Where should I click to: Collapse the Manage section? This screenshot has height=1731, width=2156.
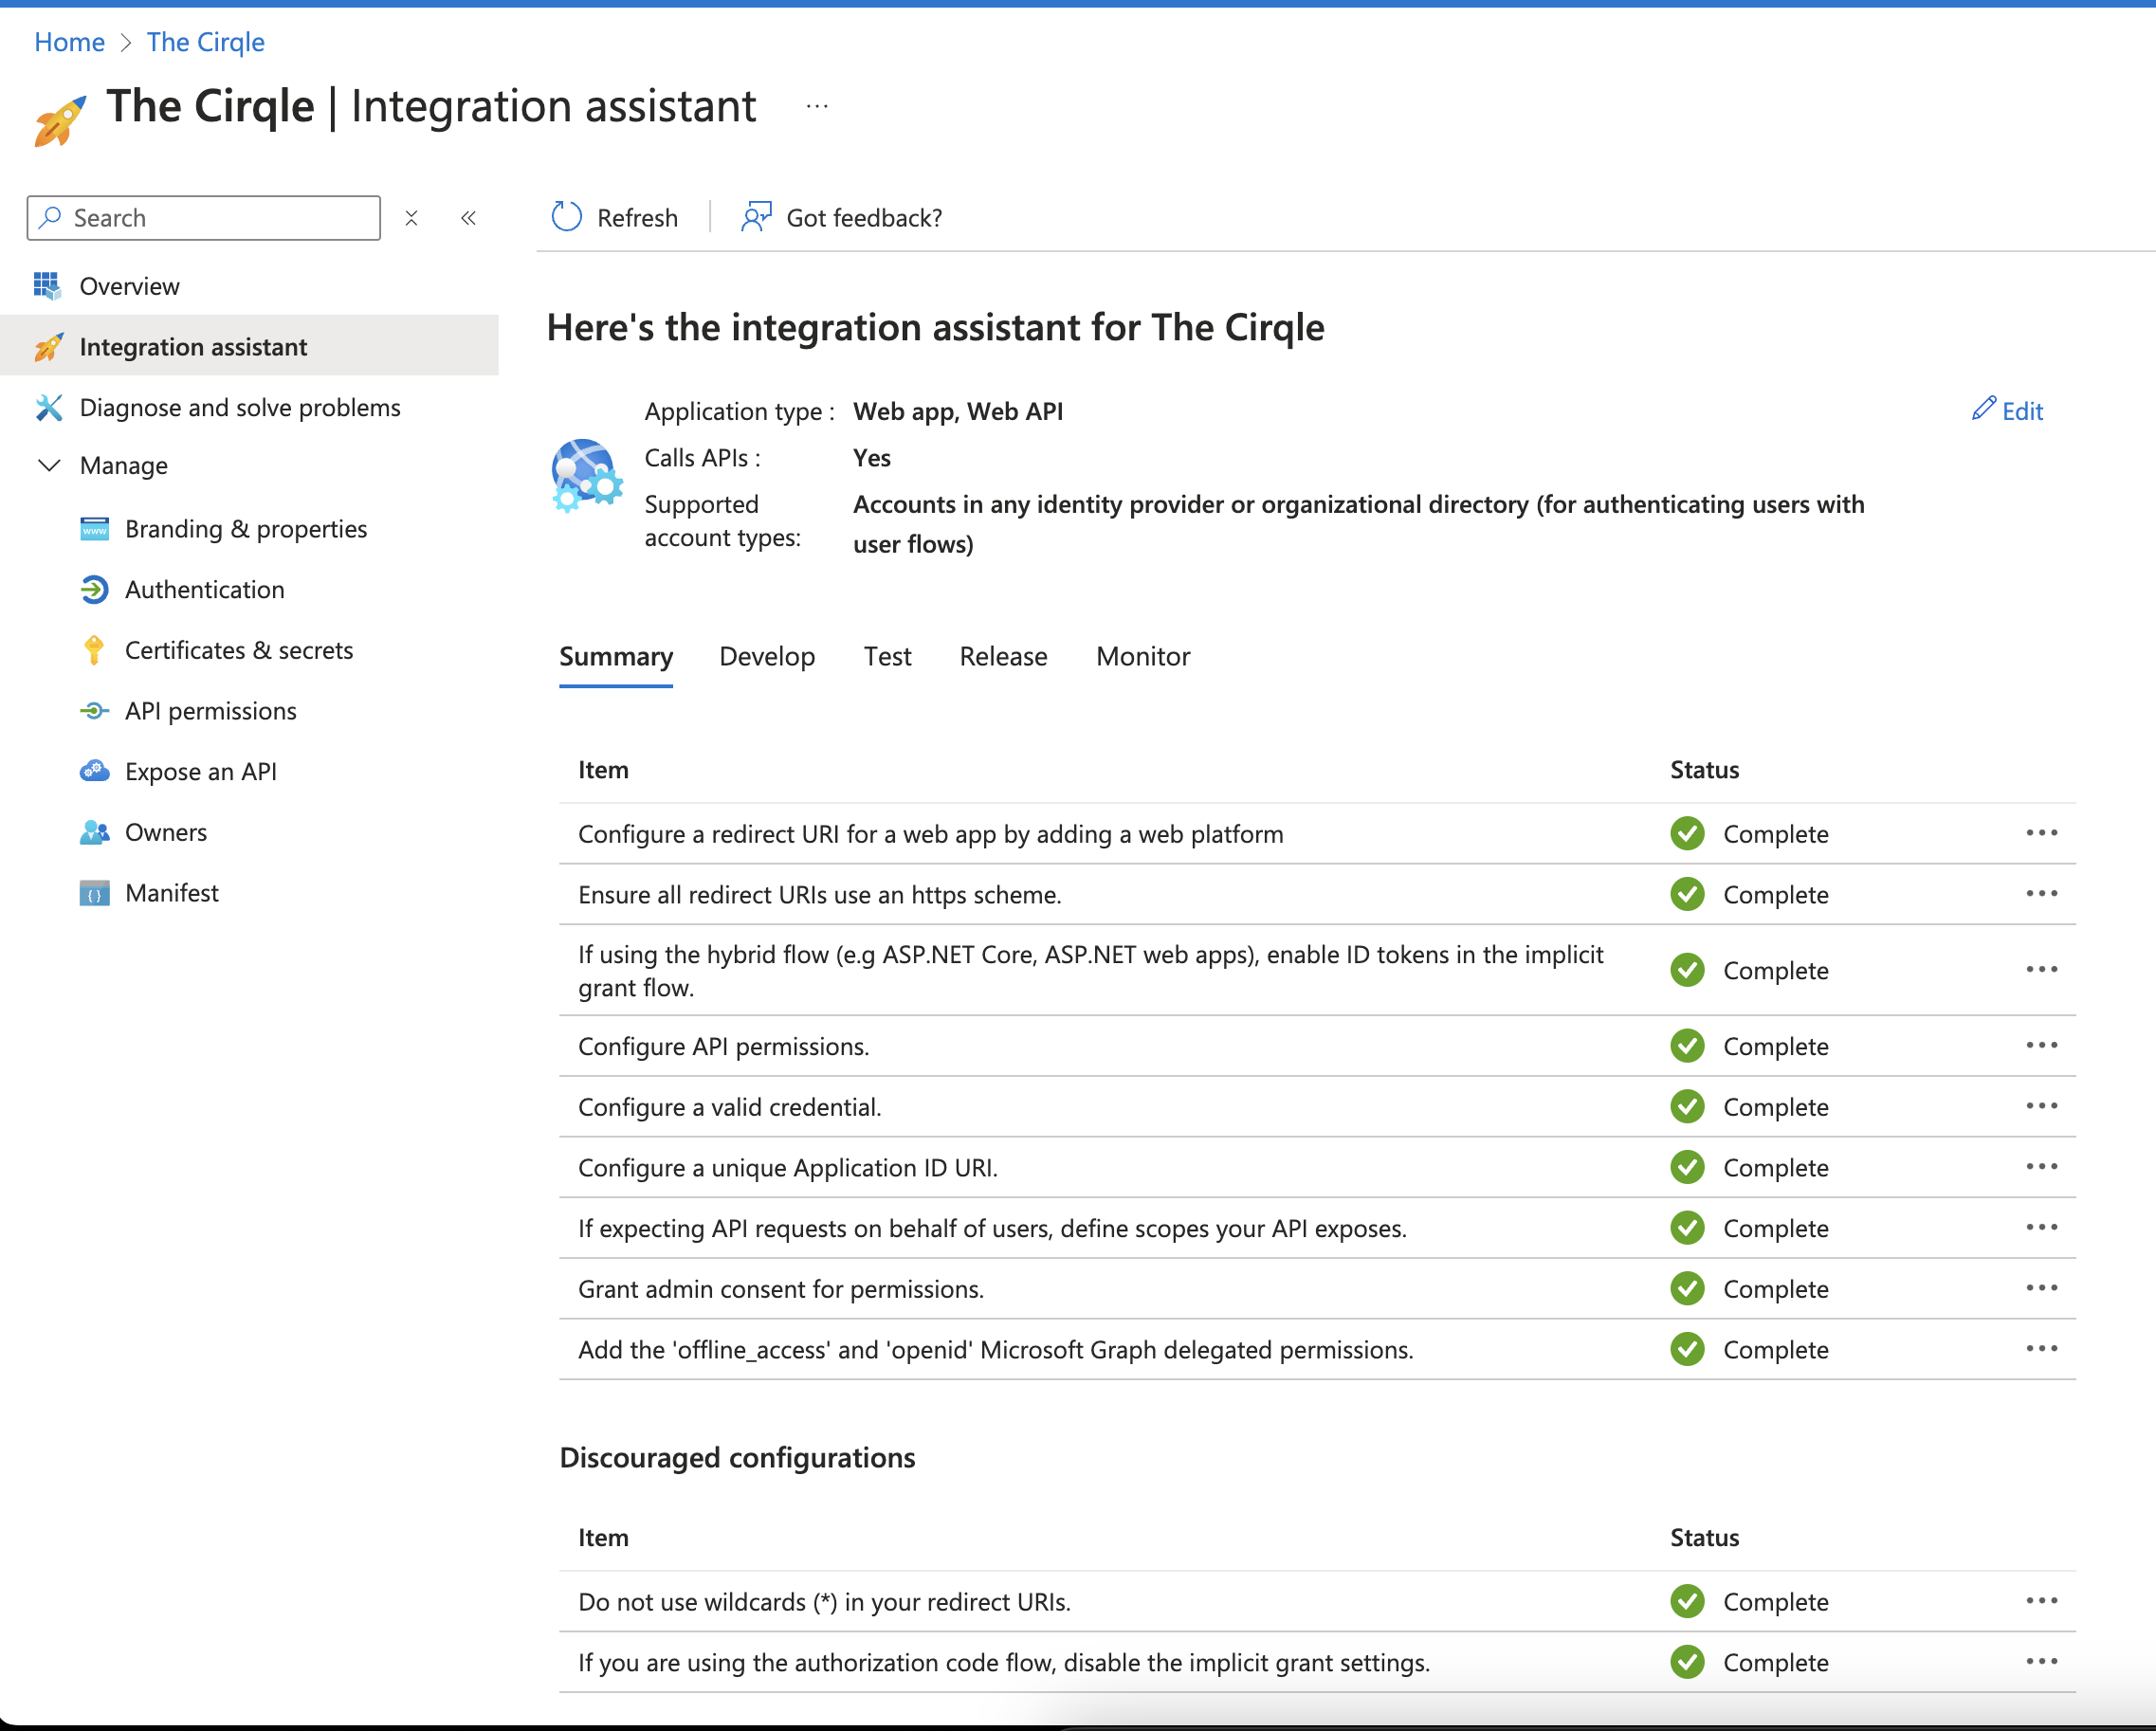(x=48, y=465)
